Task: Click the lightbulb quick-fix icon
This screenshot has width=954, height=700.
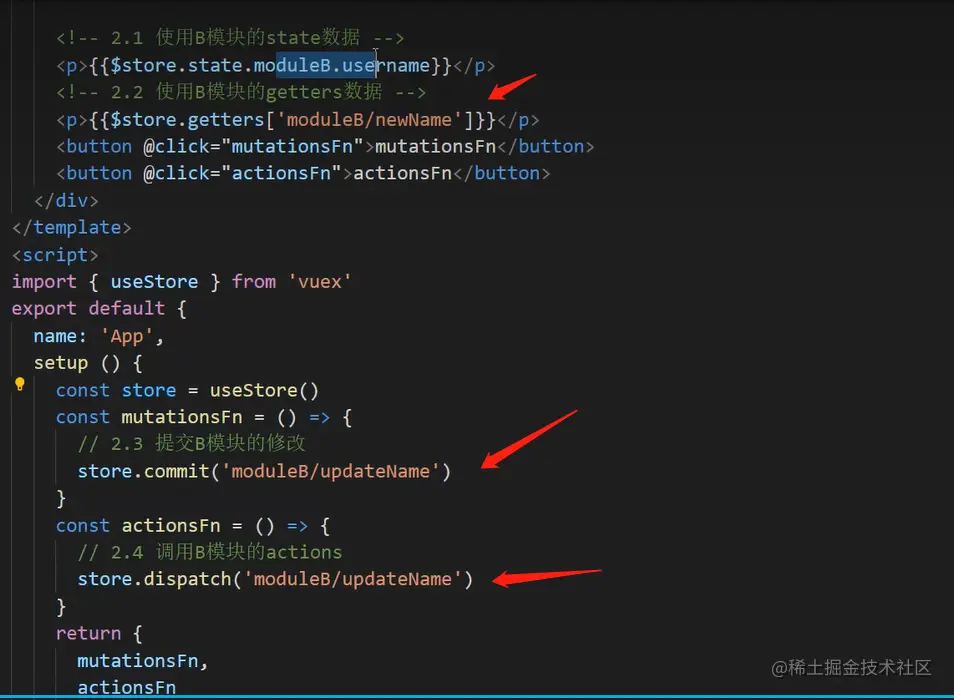Action: (19, 384)
